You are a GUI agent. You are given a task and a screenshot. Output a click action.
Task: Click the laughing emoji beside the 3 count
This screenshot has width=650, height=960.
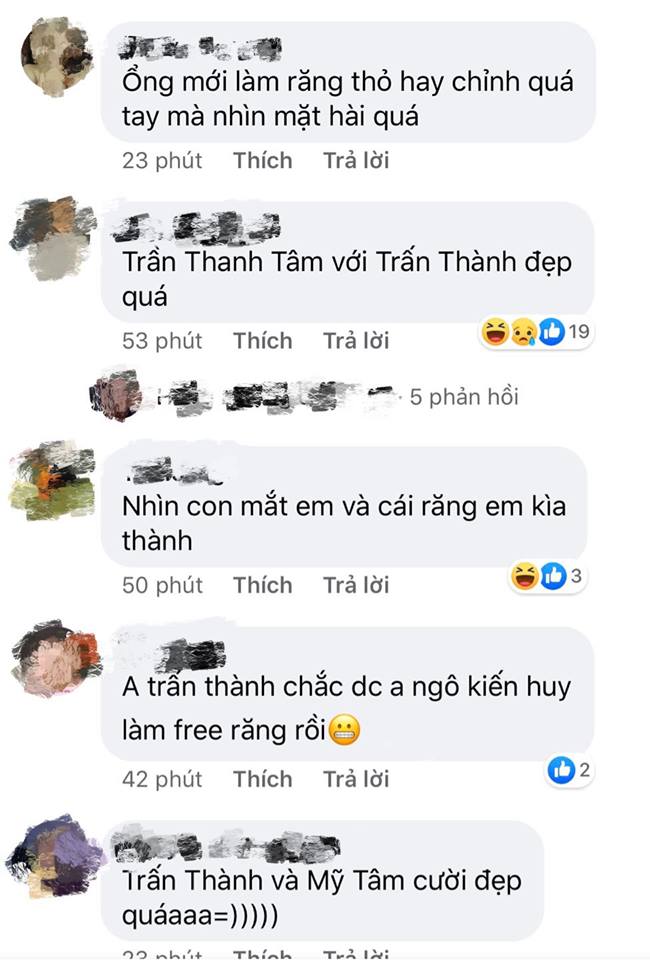[x=525, y=576]
